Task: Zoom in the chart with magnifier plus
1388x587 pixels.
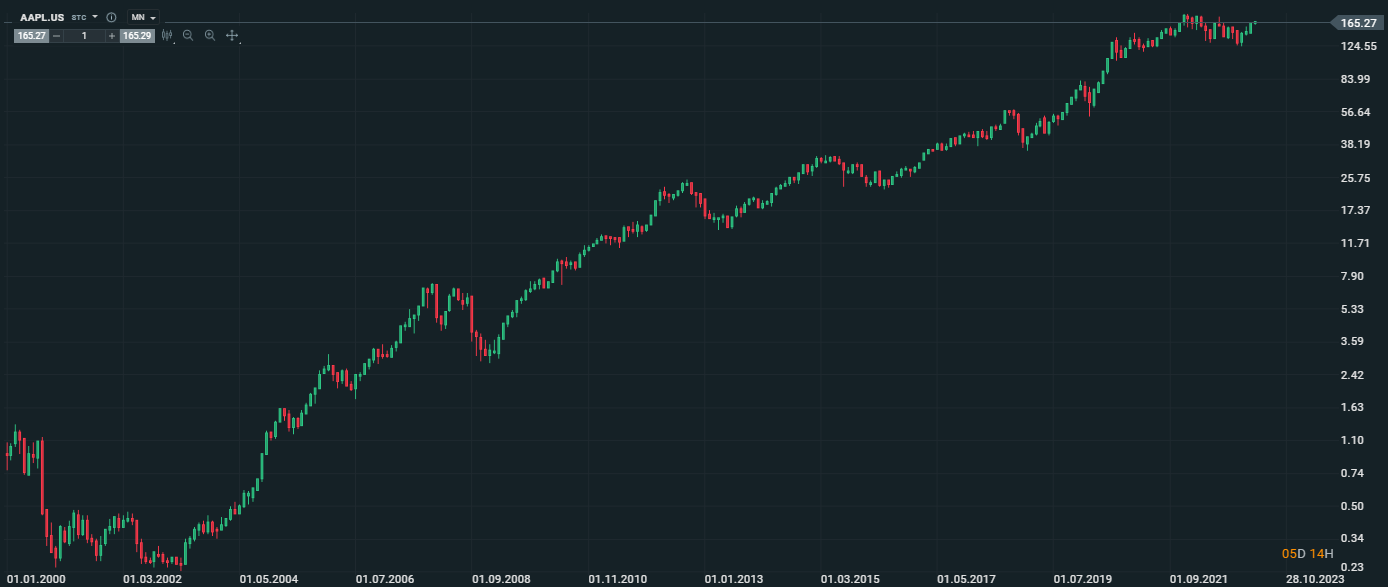Action: (210, 36)
